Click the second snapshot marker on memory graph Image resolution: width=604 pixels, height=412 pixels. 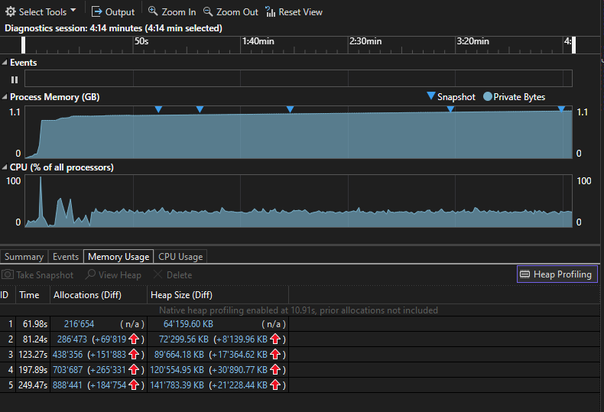pyautogui.click(x=200, y=109)
